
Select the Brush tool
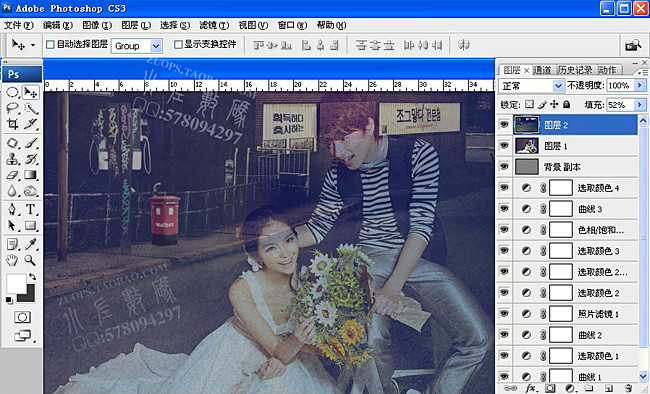(30, 143)
